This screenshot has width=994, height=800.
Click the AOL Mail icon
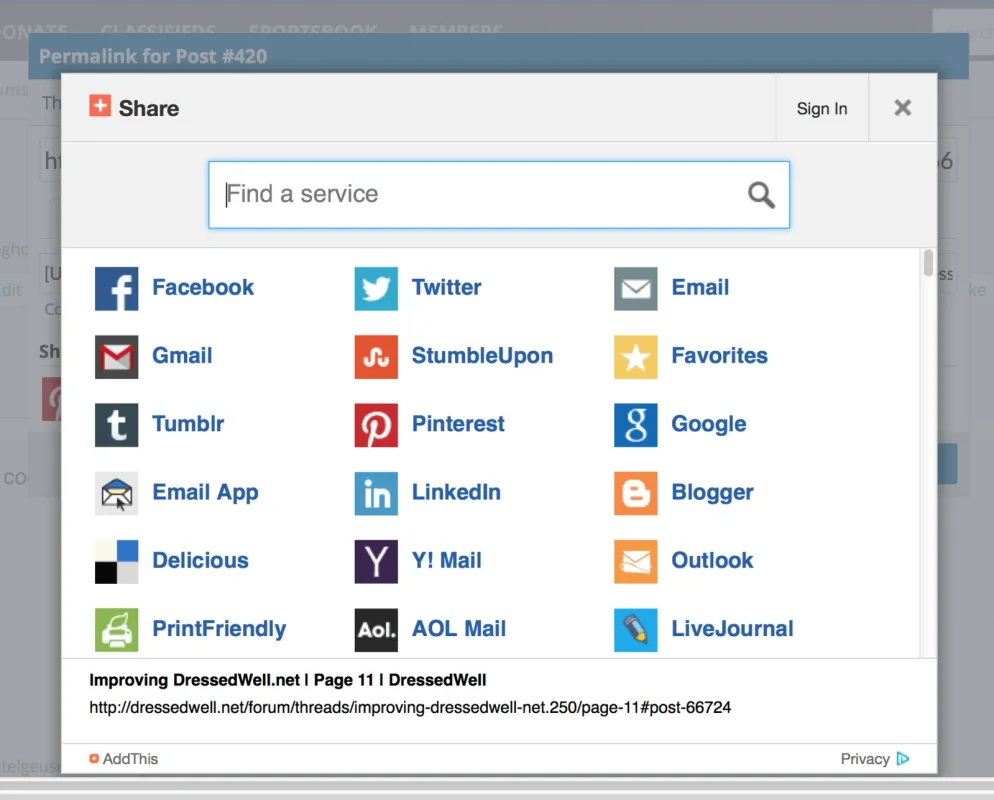376,630
